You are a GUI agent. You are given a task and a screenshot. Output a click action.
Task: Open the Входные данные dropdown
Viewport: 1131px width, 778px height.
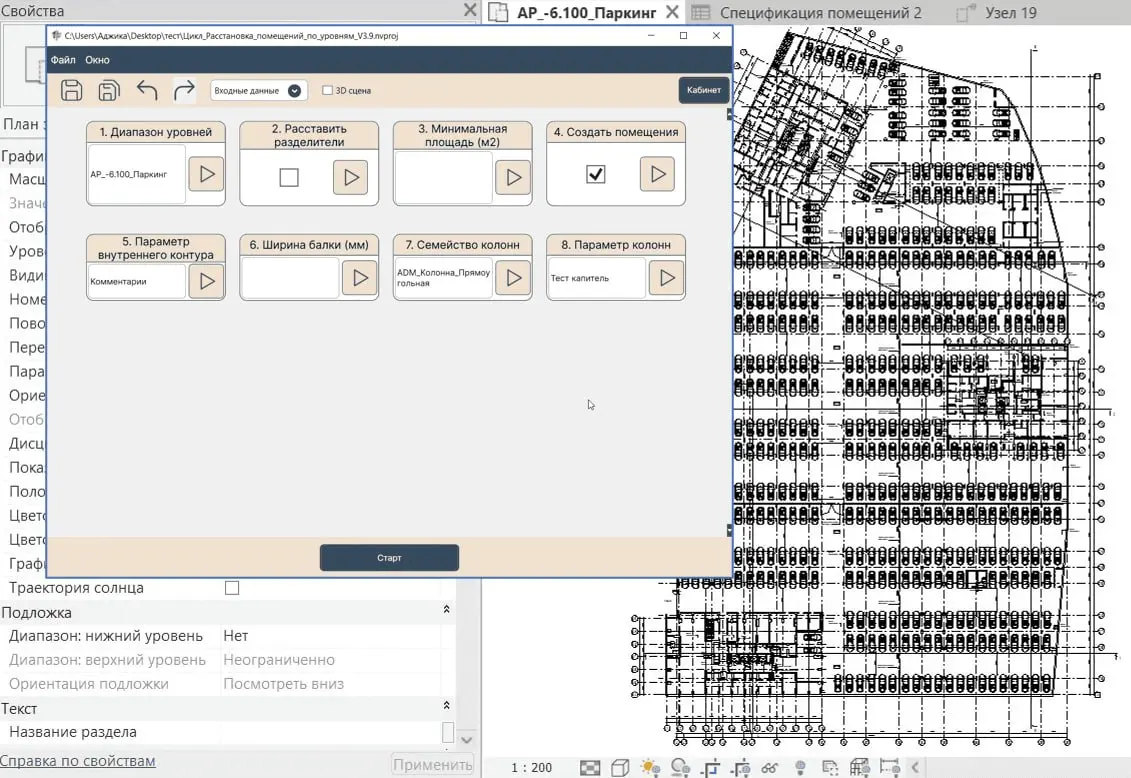(x=258, y=90)
